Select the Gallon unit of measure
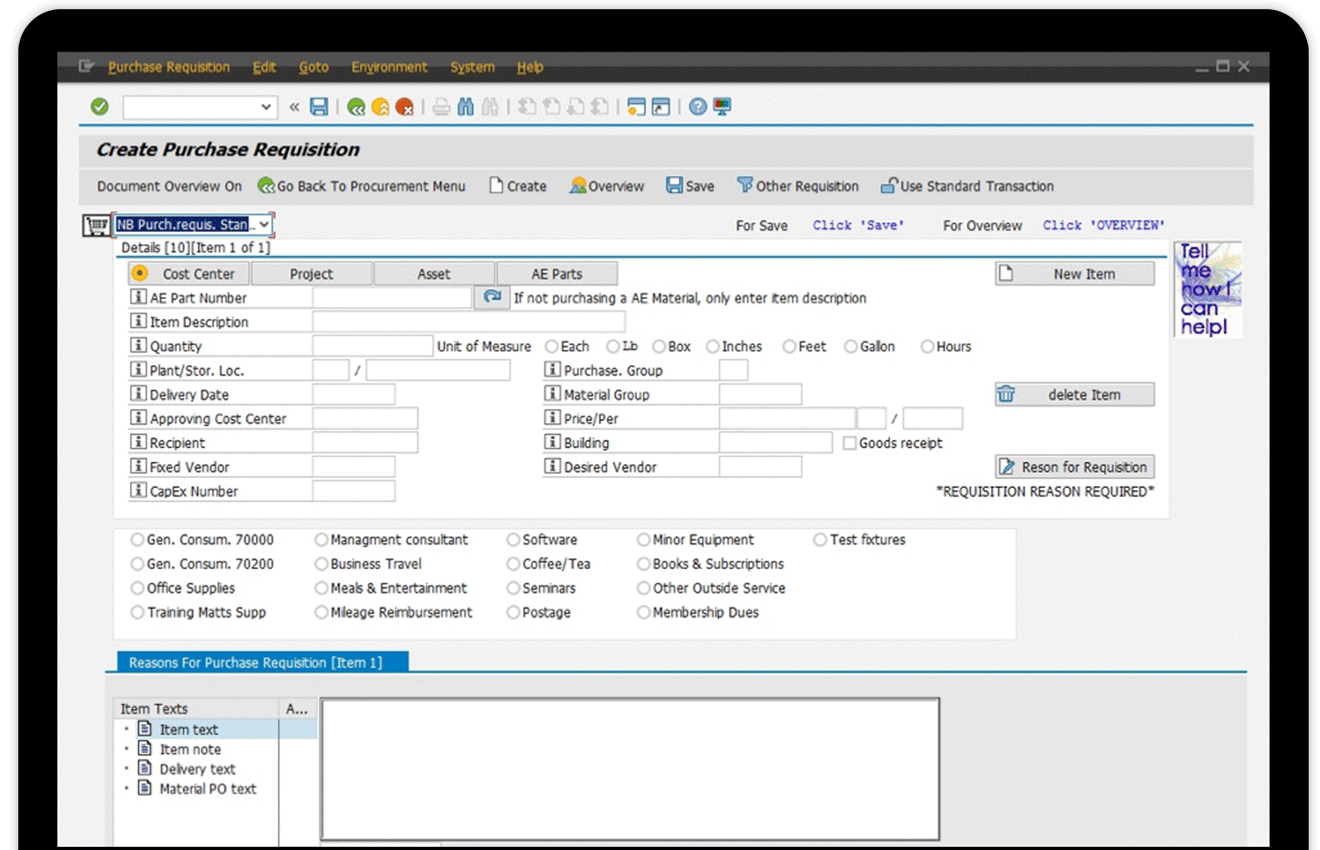This screenshot has width=1320, height=850. (851, 346)
